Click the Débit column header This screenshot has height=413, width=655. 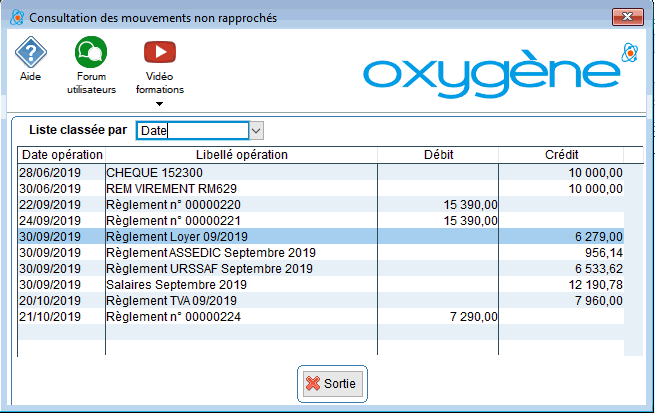coord(438,155)
